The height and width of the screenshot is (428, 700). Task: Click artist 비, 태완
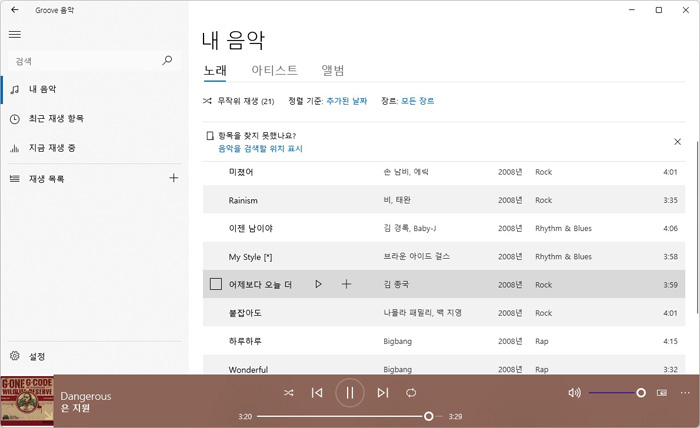[397, 200]
